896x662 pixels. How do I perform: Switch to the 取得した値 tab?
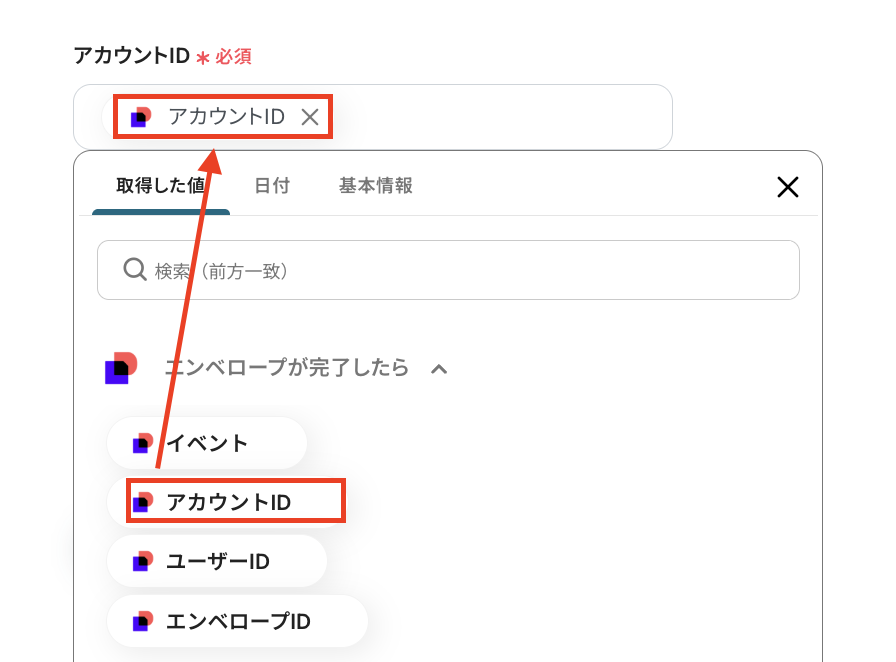click(x=160, y=186)
